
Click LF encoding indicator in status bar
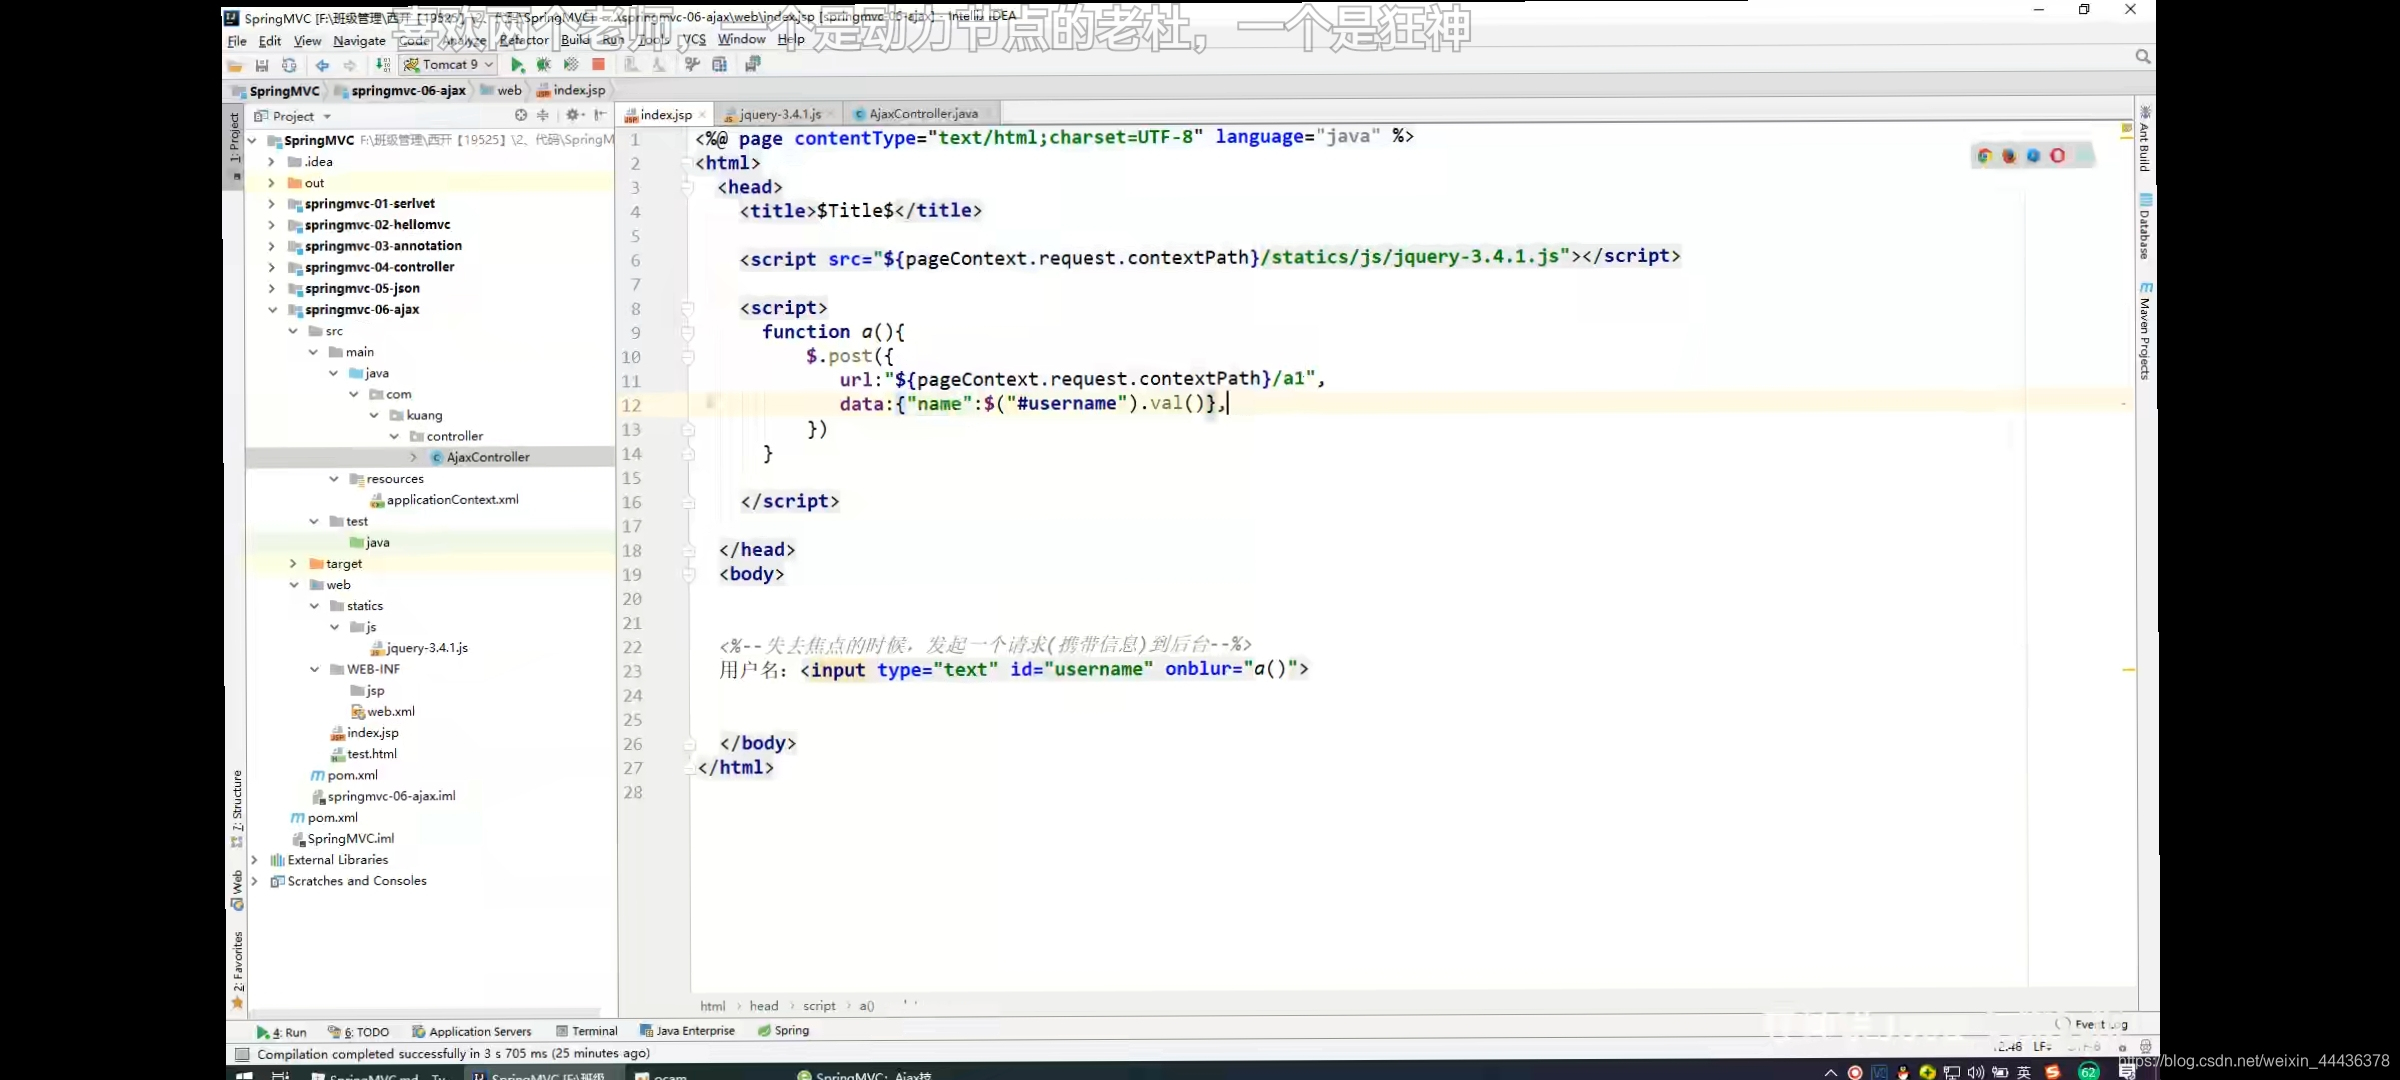(x=2048, y=1046)
